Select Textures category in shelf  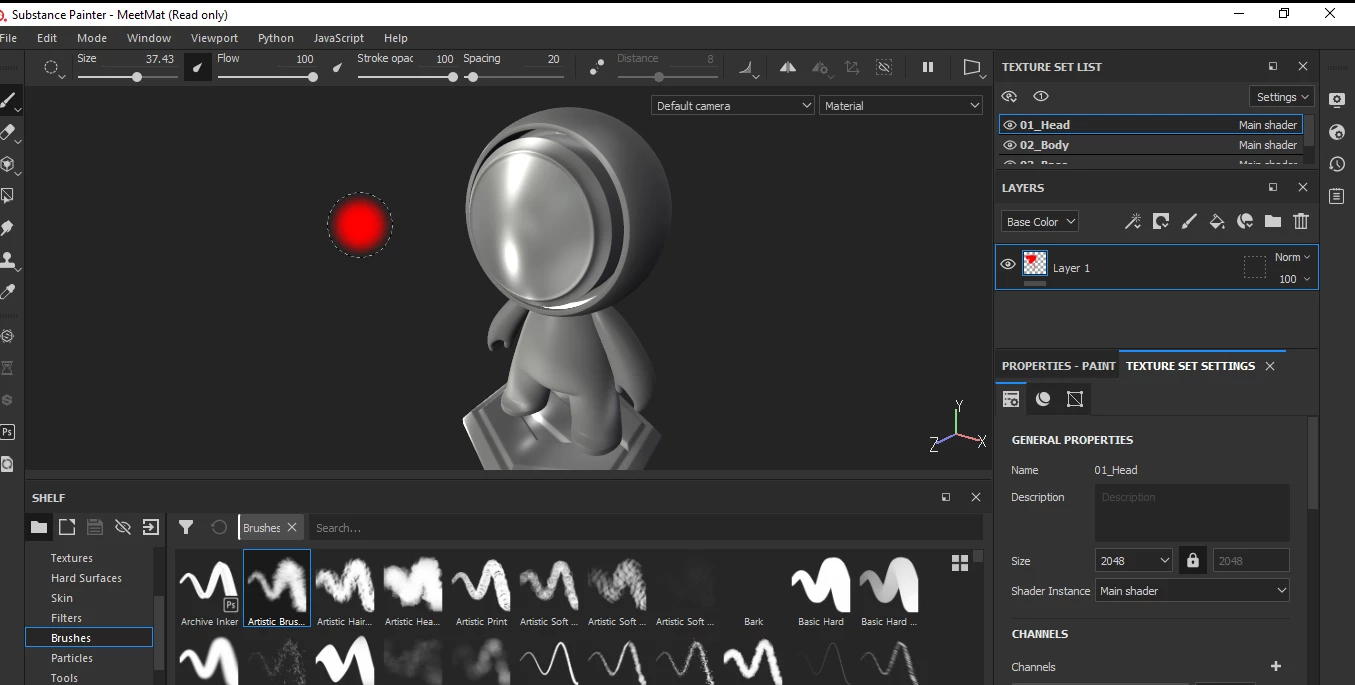click(x=72, y=558)
